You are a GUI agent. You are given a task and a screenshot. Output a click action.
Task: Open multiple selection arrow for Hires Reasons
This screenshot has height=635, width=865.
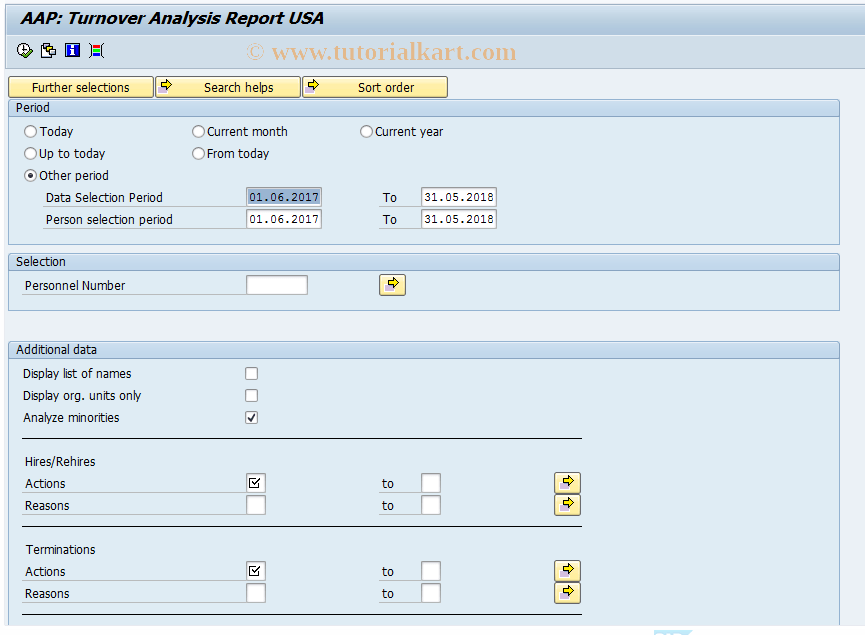point(567,504)
